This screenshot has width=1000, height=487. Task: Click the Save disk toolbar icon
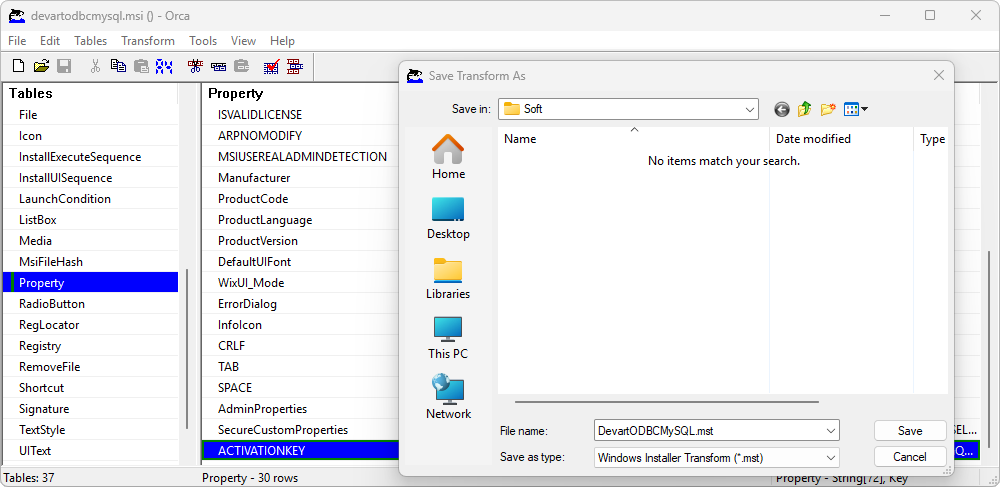point(64,66)
